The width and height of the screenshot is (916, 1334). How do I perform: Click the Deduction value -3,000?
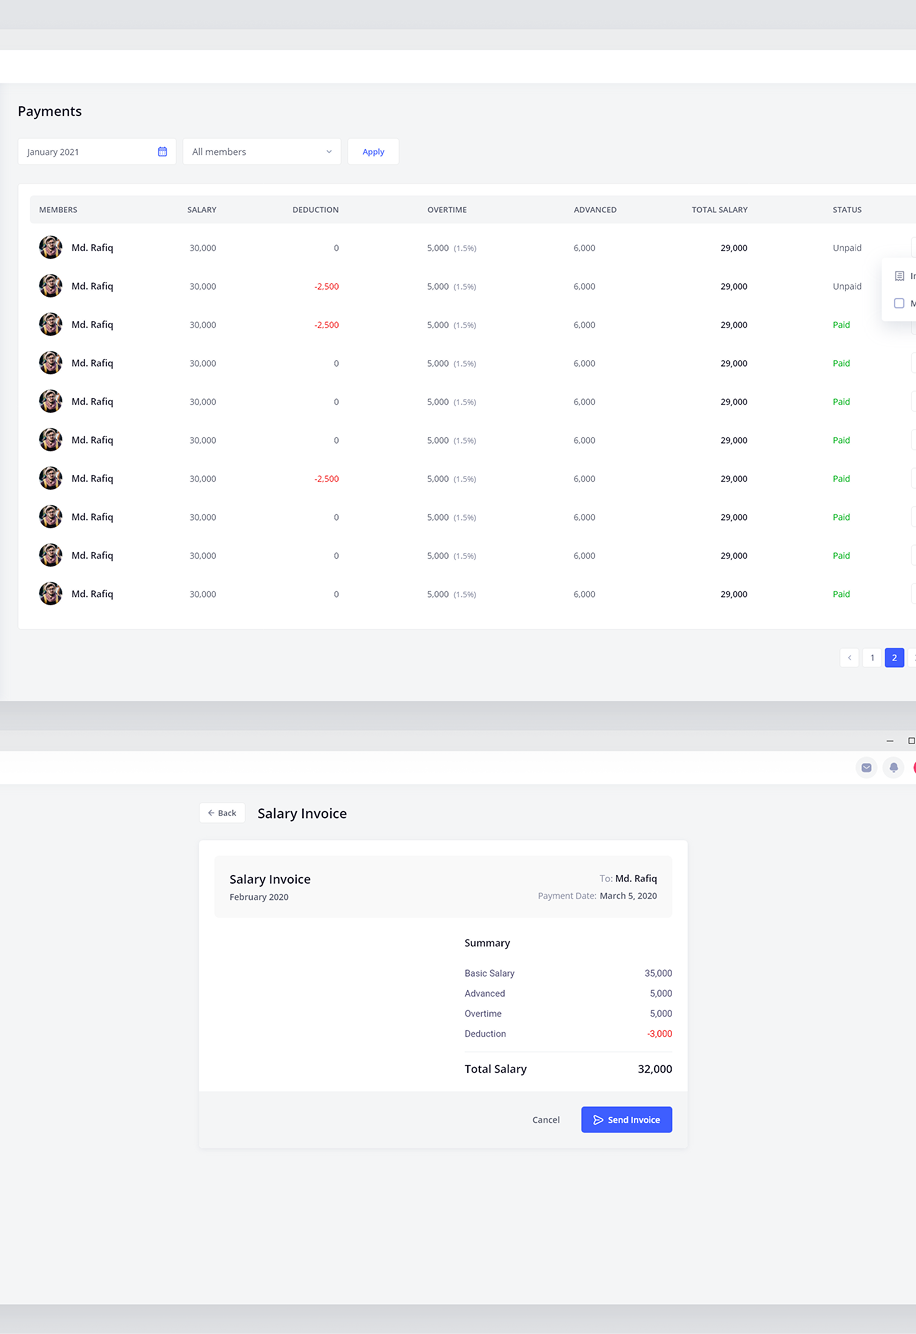tap(659, 1034)
